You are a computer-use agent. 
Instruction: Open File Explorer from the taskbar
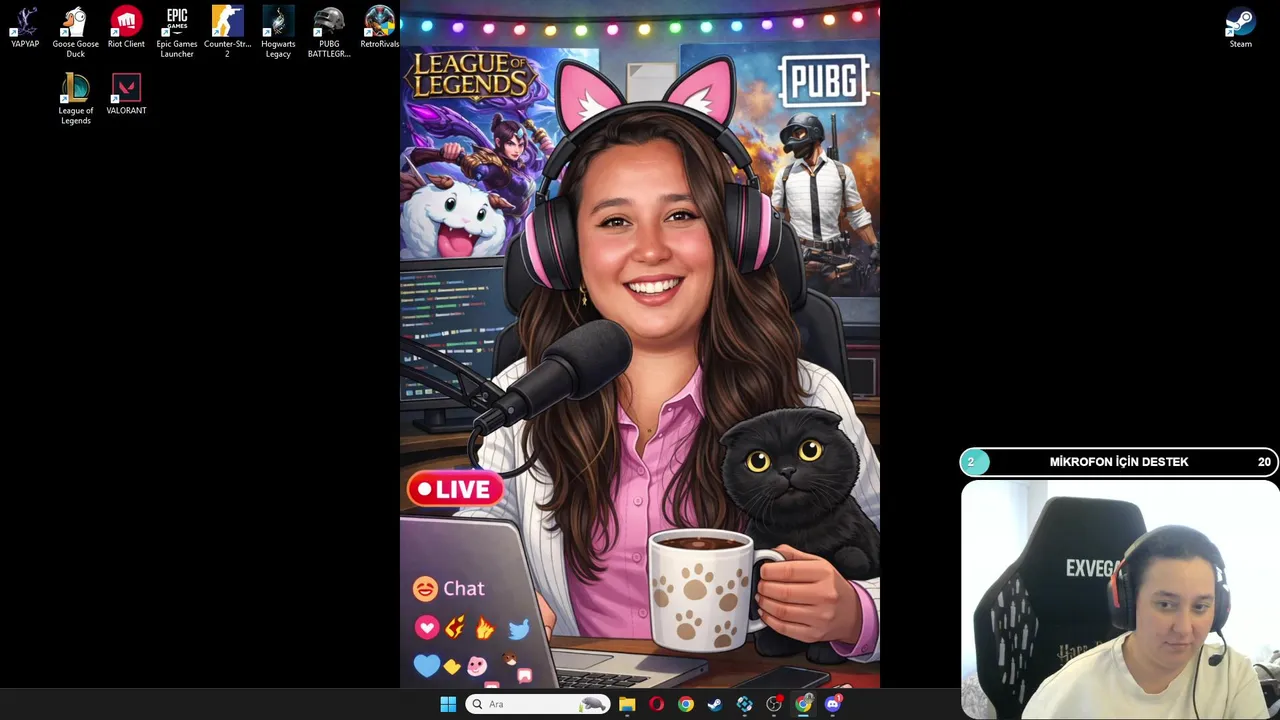pos(627,704)
